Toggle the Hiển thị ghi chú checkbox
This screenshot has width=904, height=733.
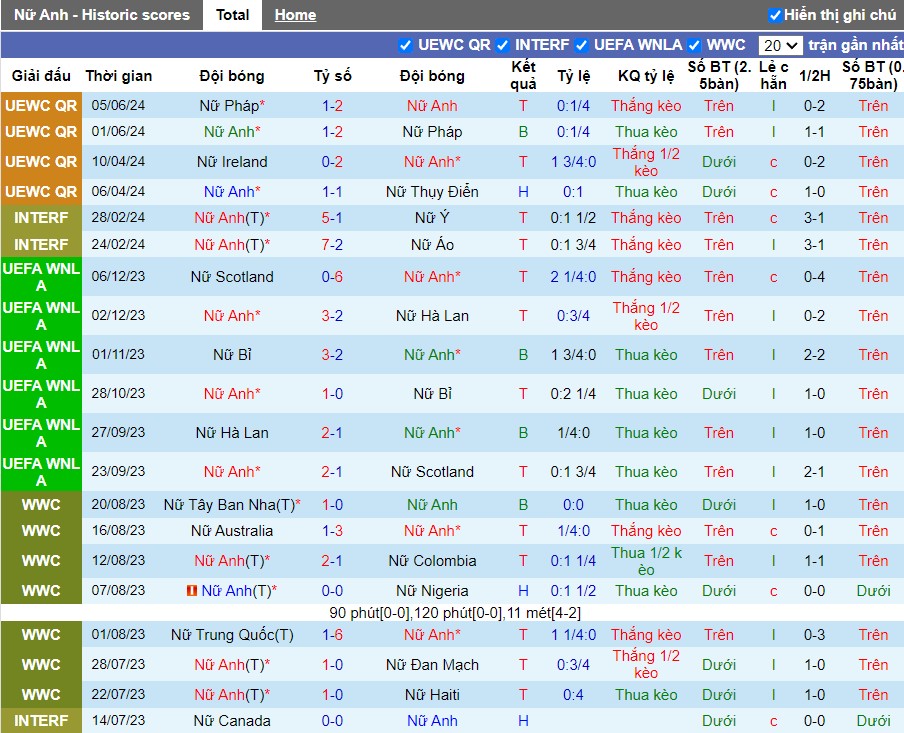[775, 15]
